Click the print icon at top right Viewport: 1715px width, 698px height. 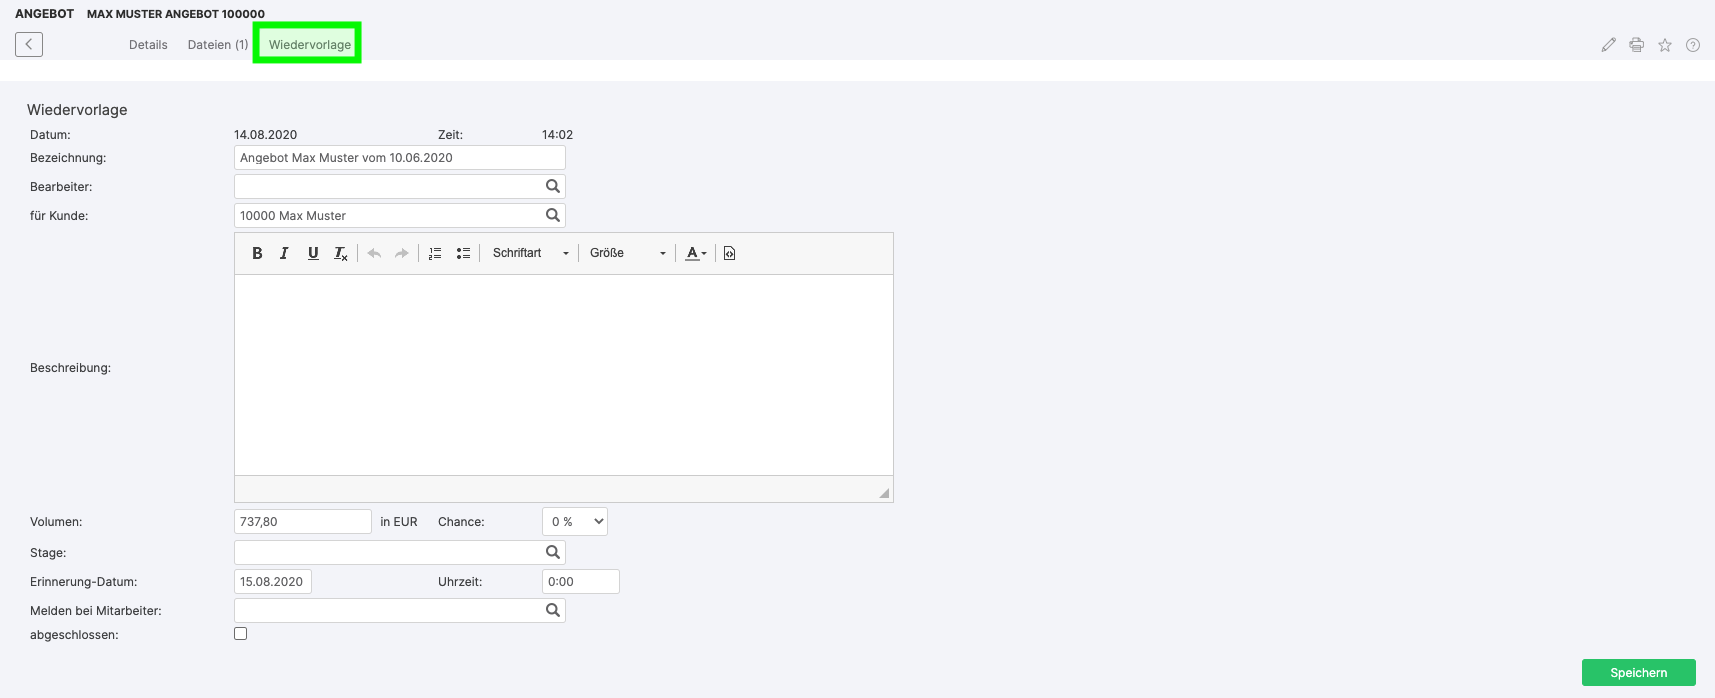point(1636,45)
